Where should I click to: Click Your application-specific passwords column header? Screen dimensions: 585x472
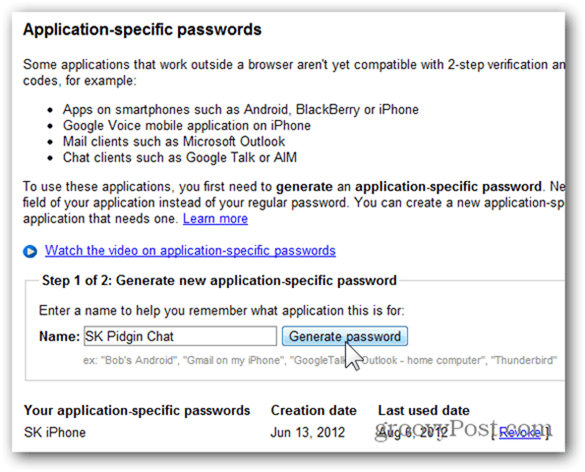(x=137, y=411)
